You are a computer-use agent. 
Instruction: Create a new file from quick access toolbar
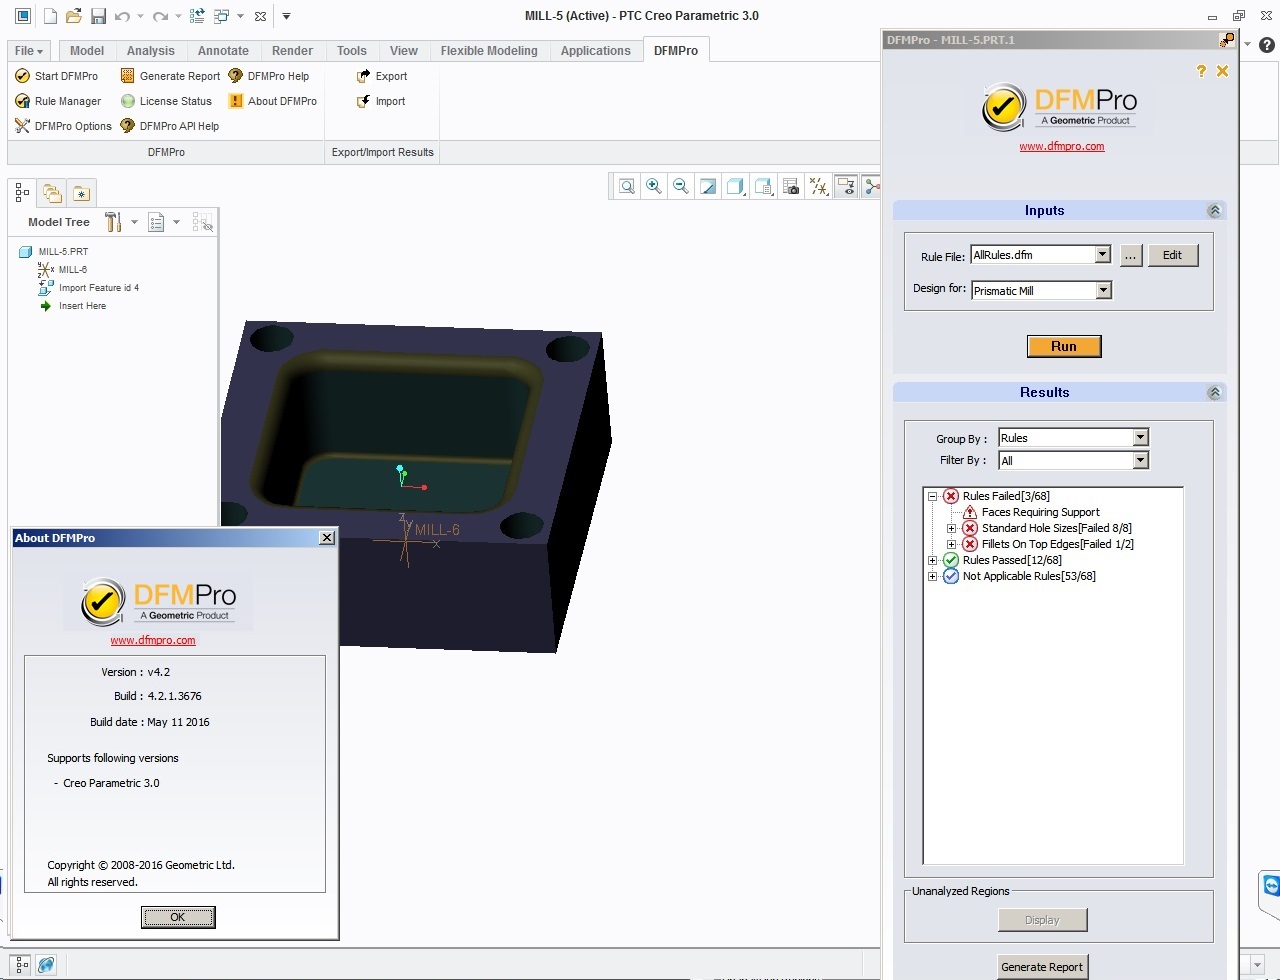(50, 16)
